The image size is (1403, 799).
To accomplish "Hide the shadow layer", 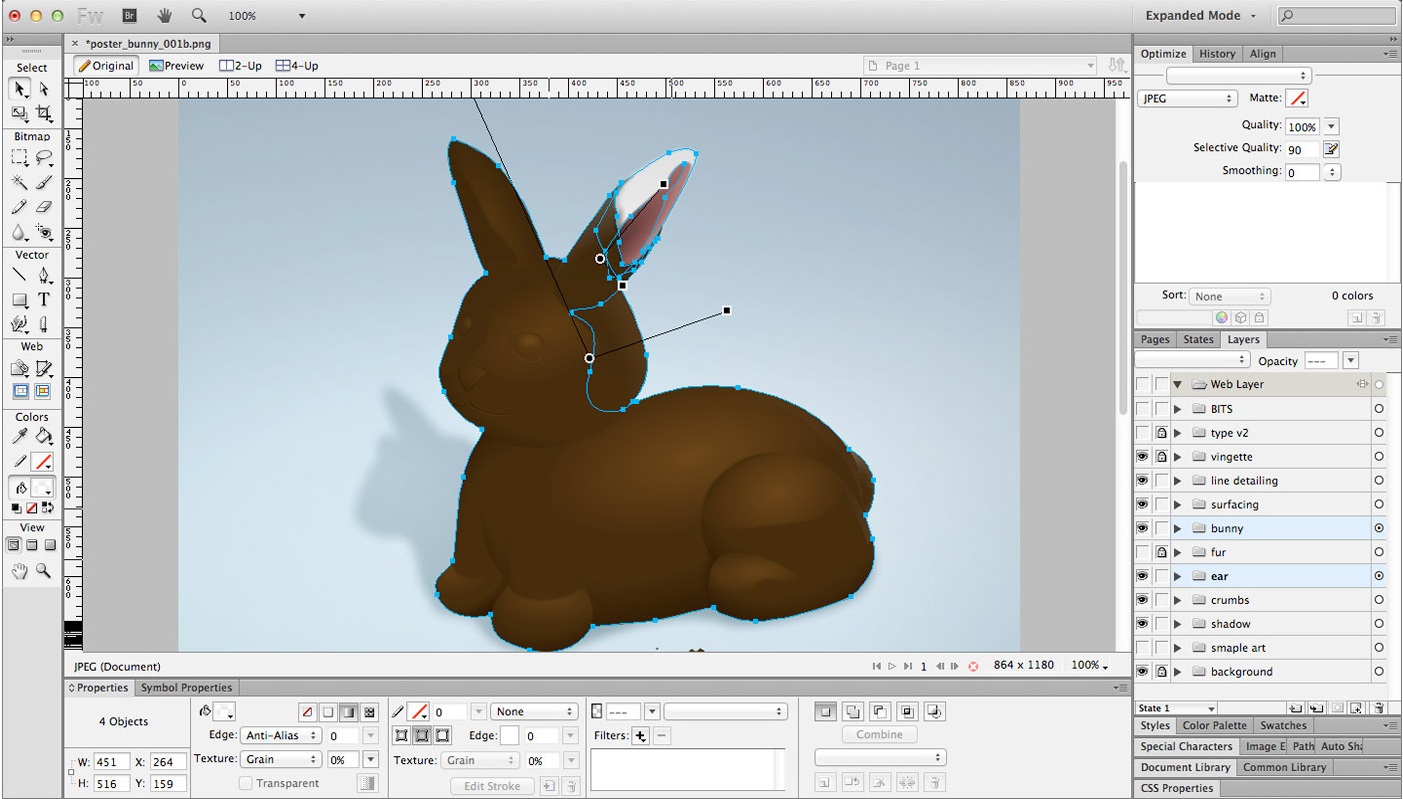I will coord(1142,624).
